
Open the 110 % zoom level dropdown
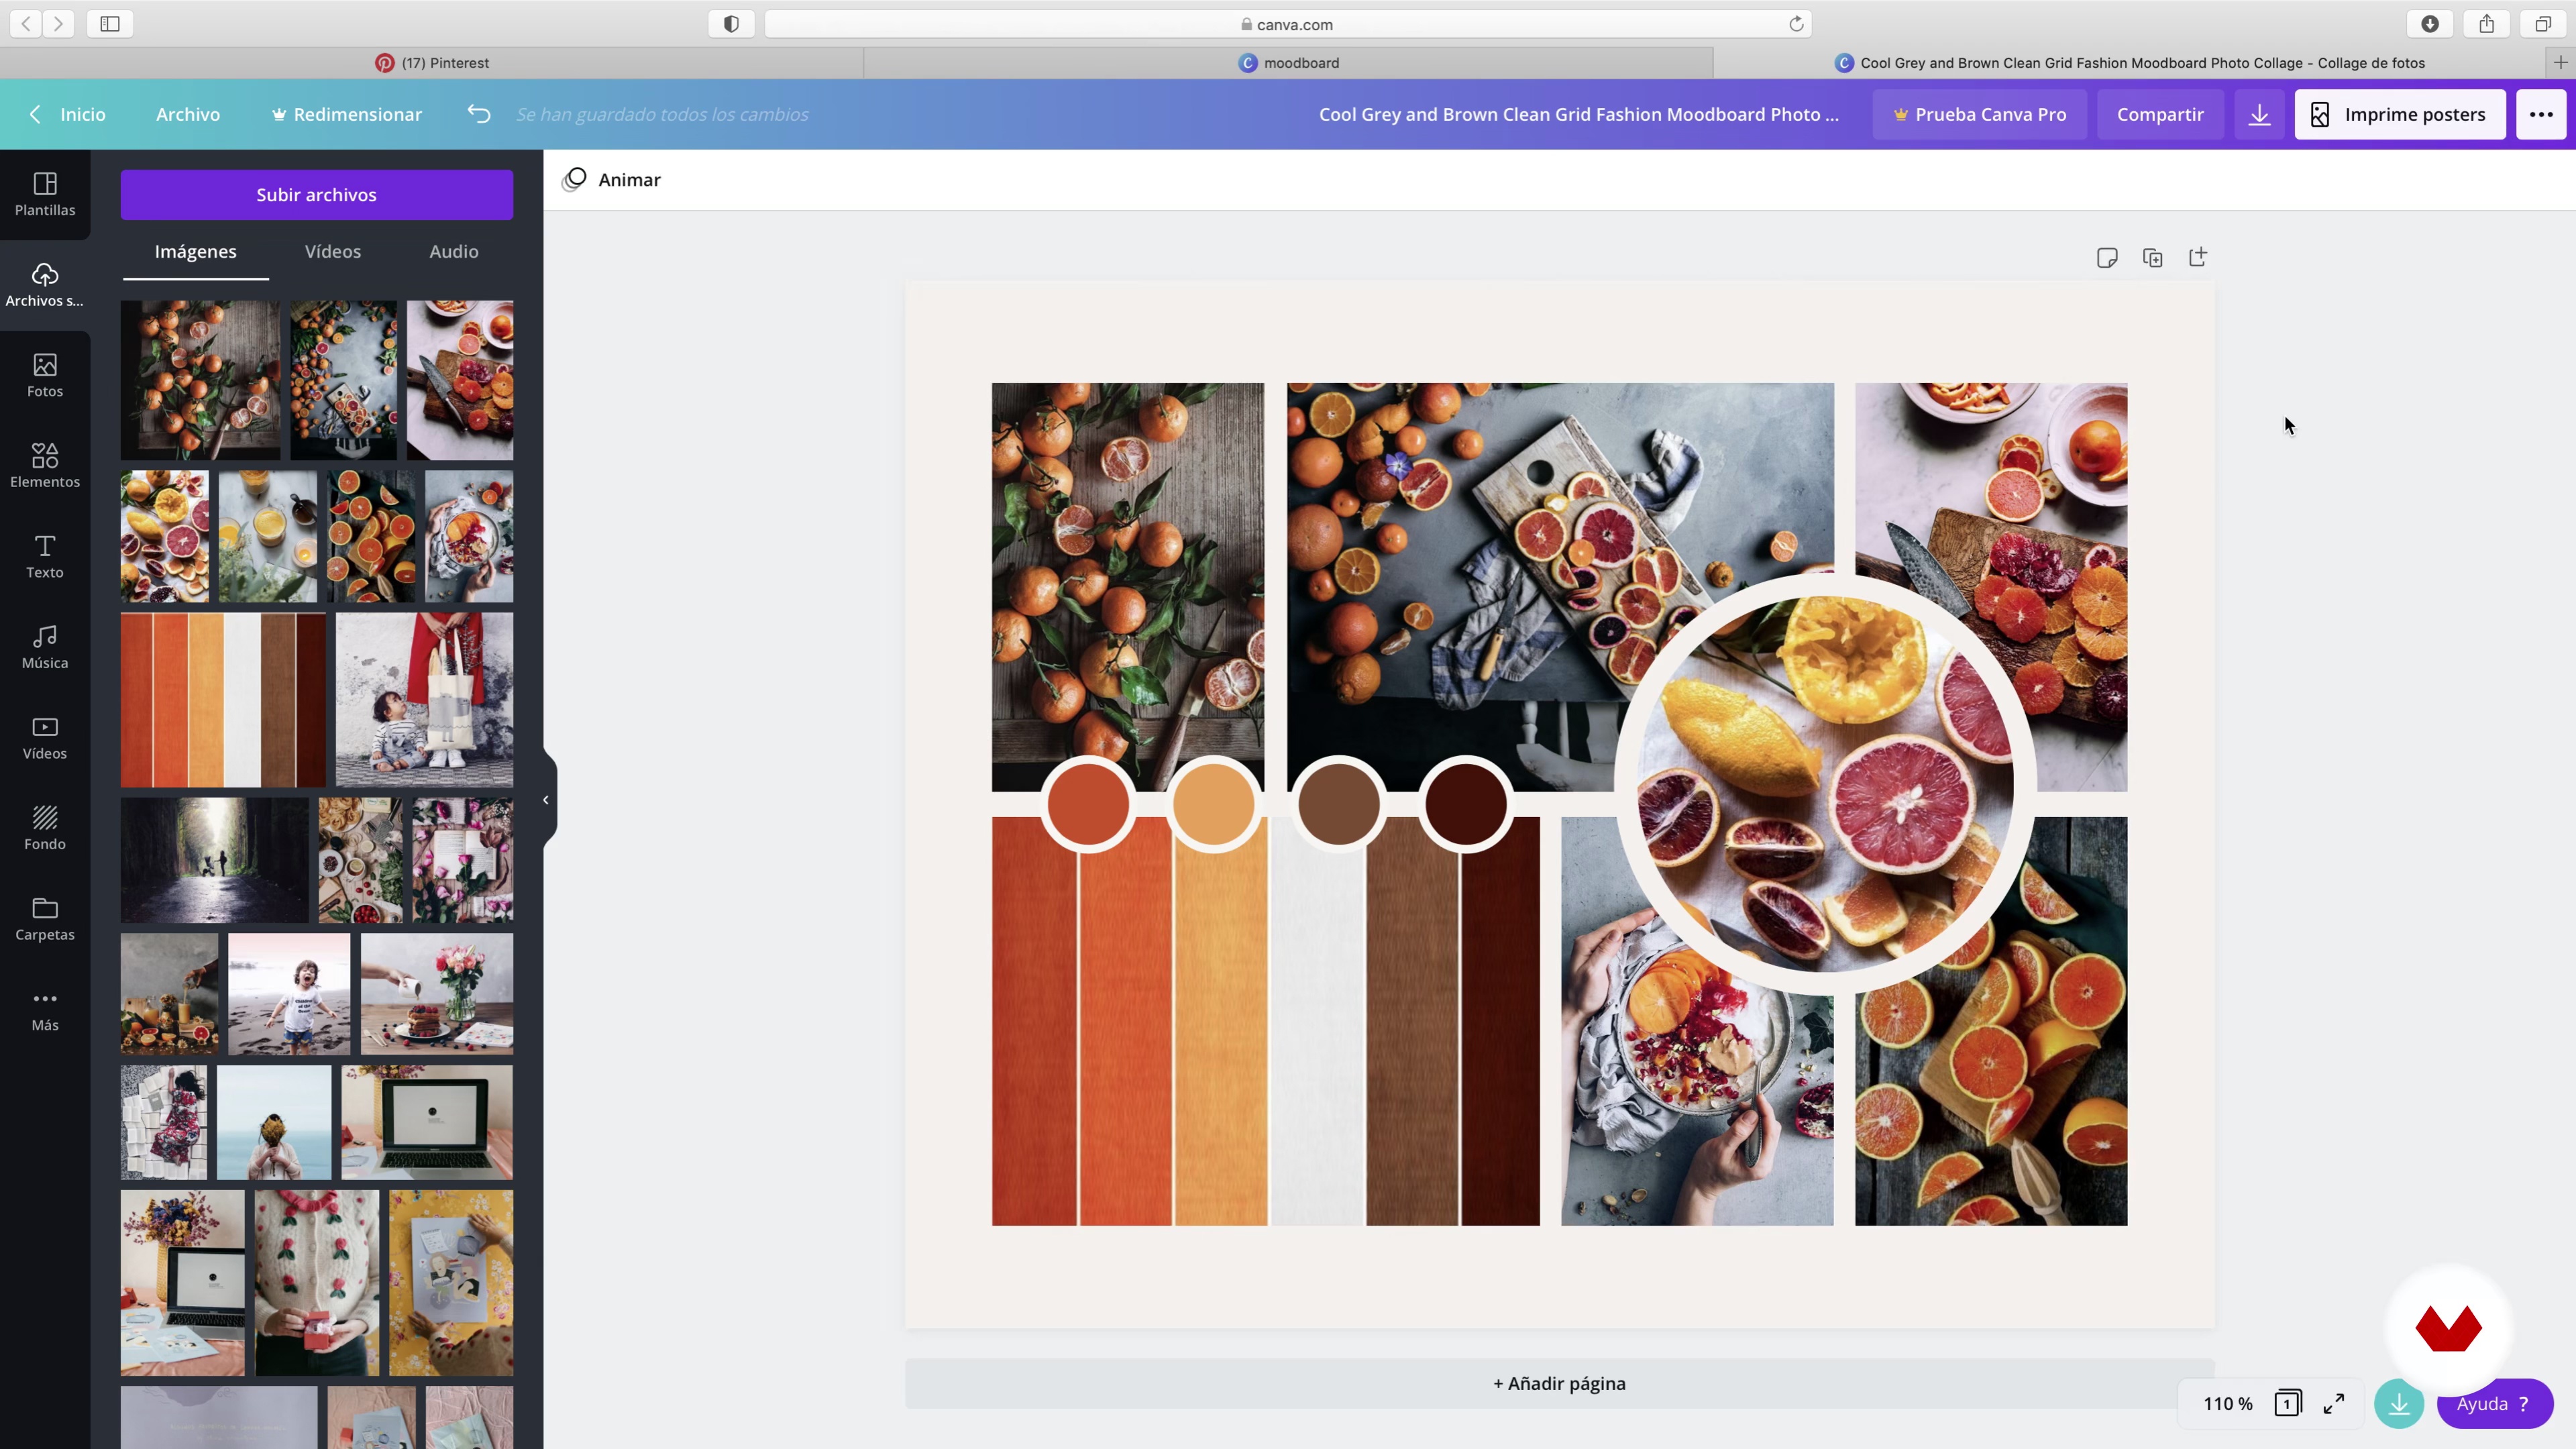tap(2228, 1403)
